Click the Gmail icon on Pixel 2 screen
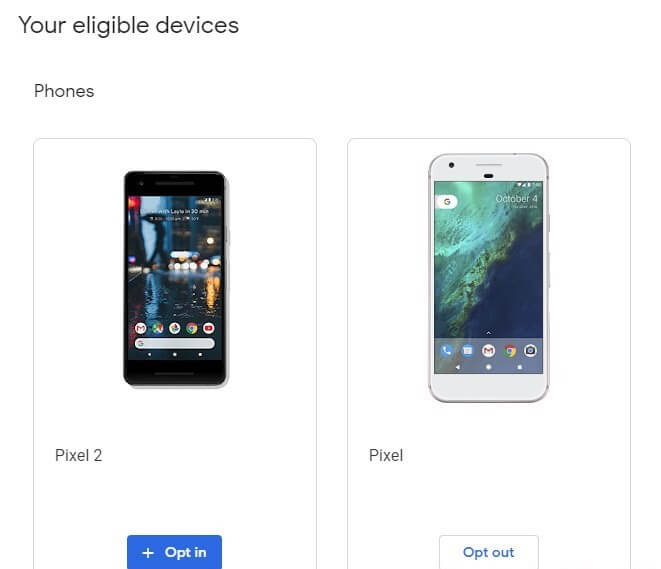Screen dimensions: 661x569 (x=140, y=328)
